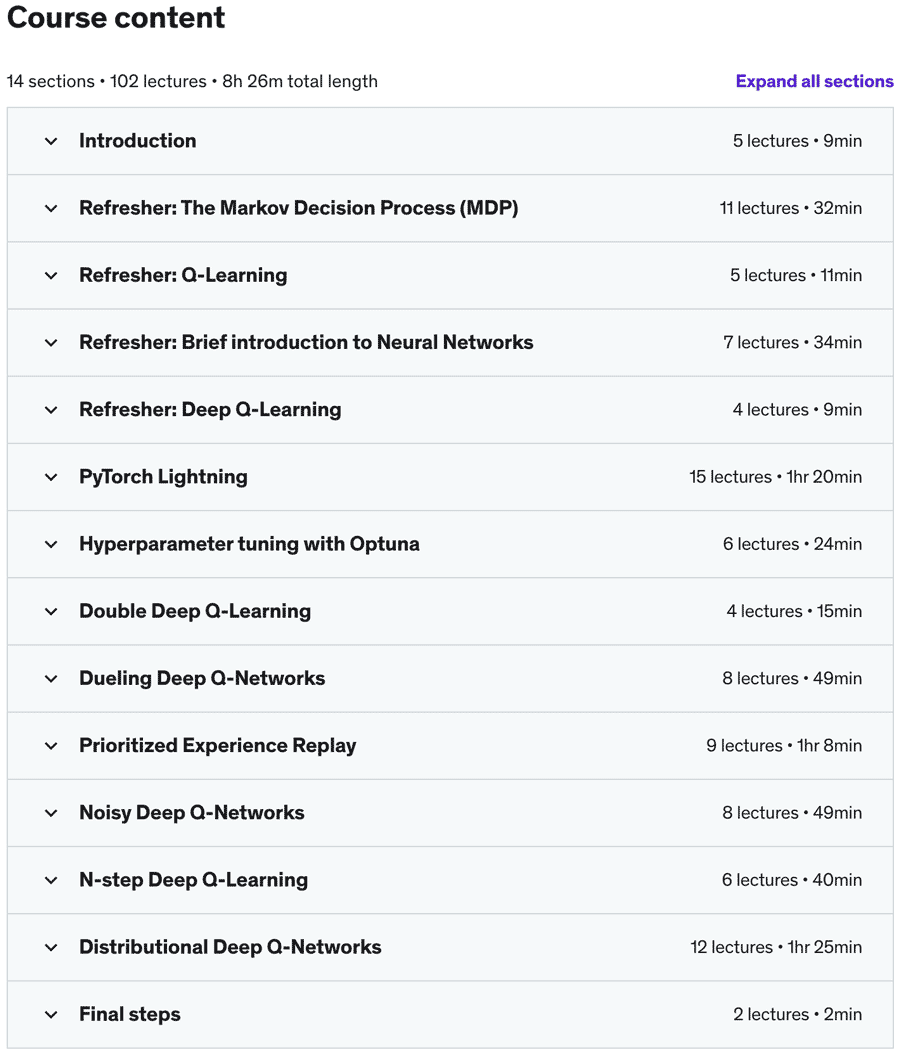The width and height of the screenshot is (900, 1056).
Task: Select the Prioritized Experience Replay title
Action: (218, 746)
